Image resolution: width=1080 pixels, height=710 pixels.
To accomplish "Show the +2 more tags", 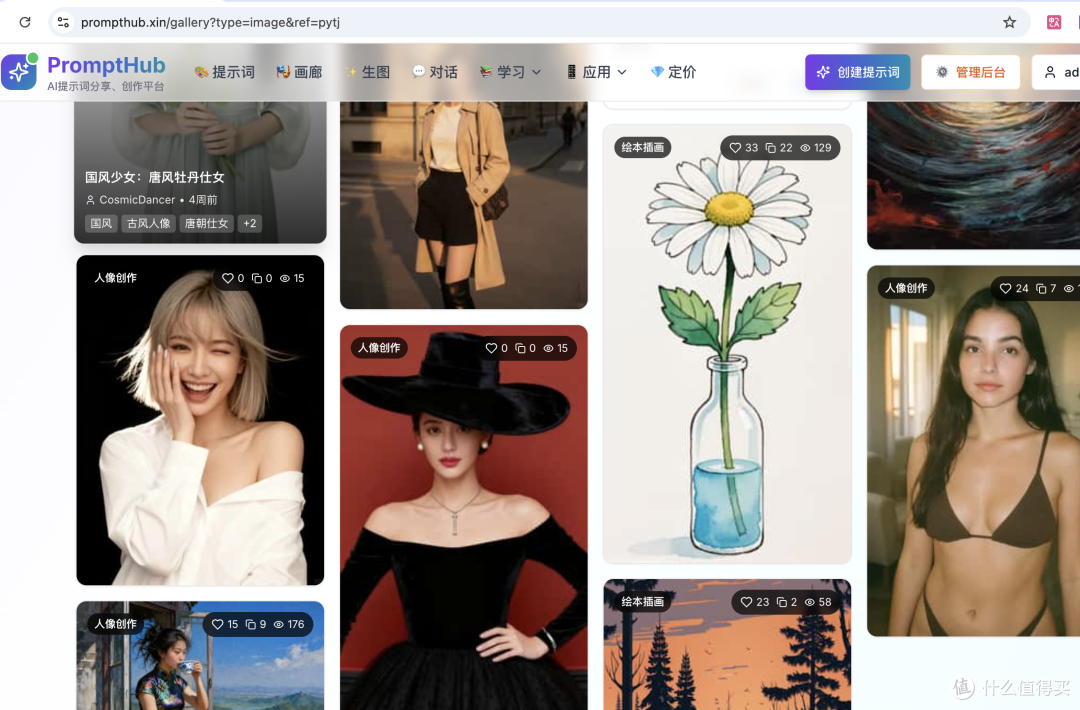I will click(249, 223).
